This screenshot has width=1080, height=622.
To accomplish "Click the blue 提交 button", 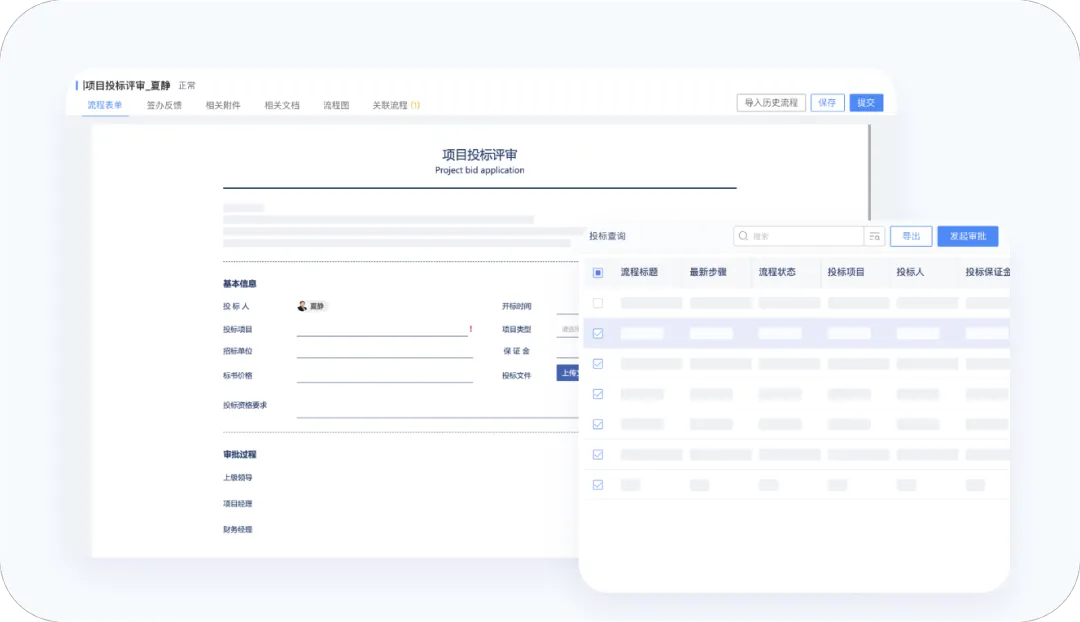I will coord(866,103).
